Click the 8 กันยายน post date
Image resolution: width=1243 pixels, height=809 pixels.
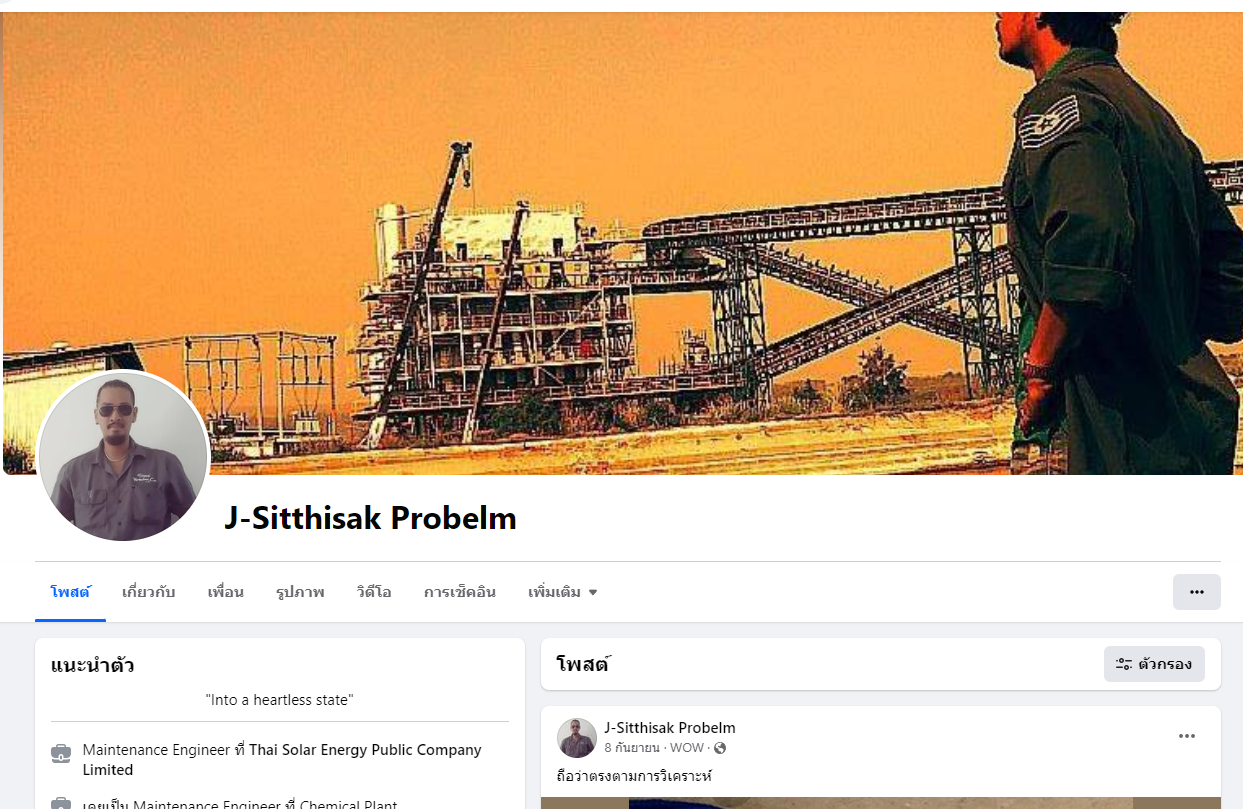[x=632, y=748]
